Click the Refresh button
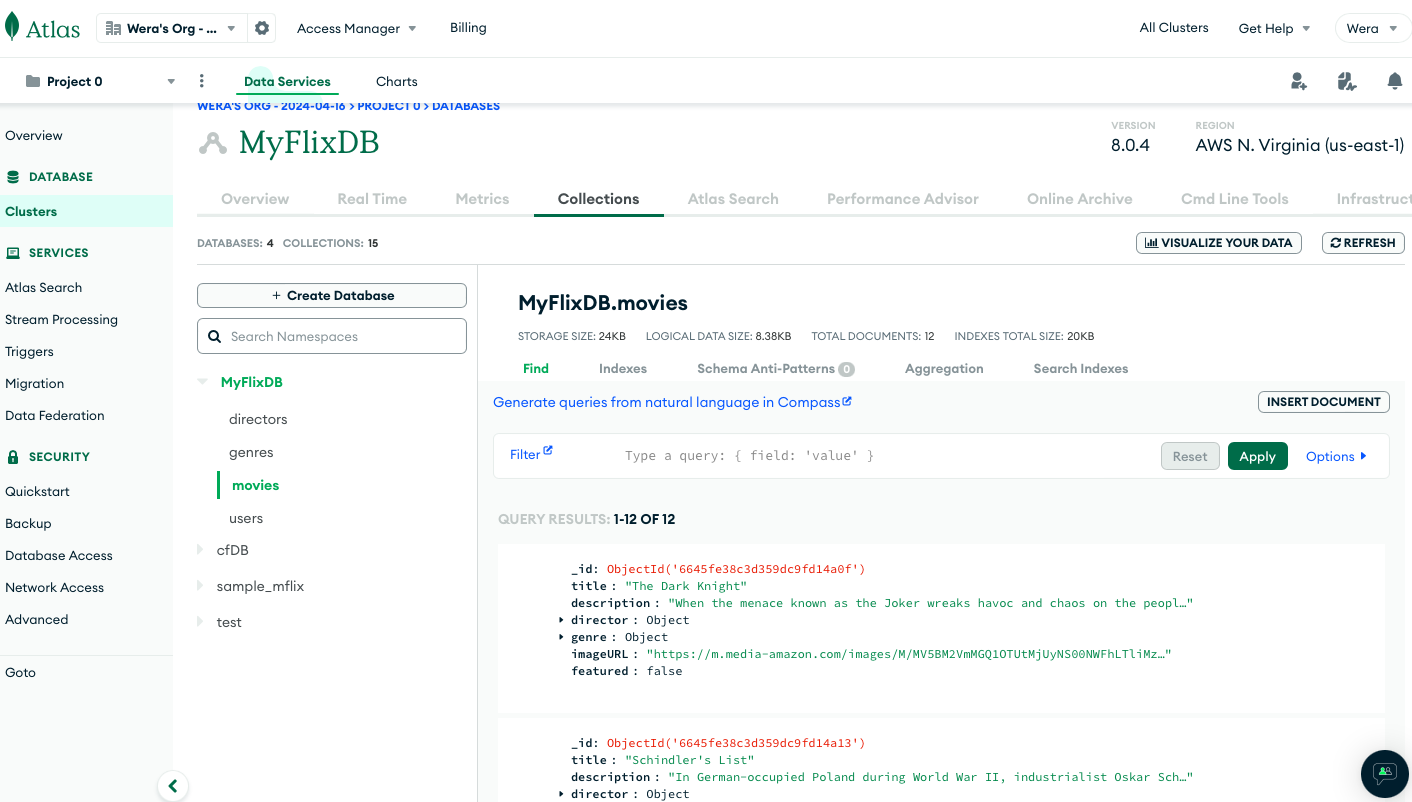 [1363, 242]
